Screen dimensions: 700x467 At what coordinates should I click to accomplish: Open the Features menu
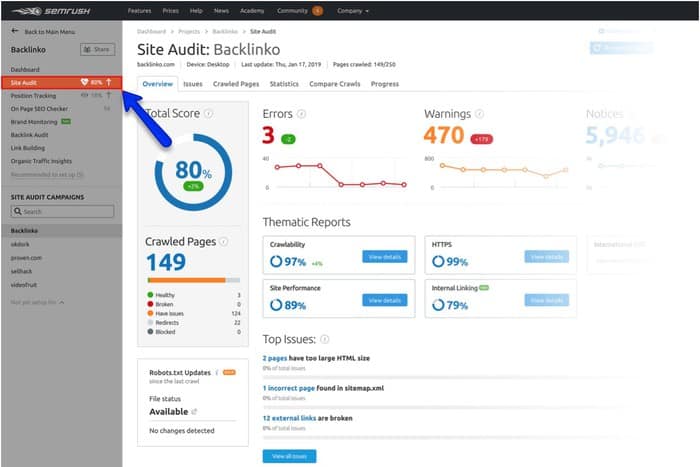coord(139,11)
